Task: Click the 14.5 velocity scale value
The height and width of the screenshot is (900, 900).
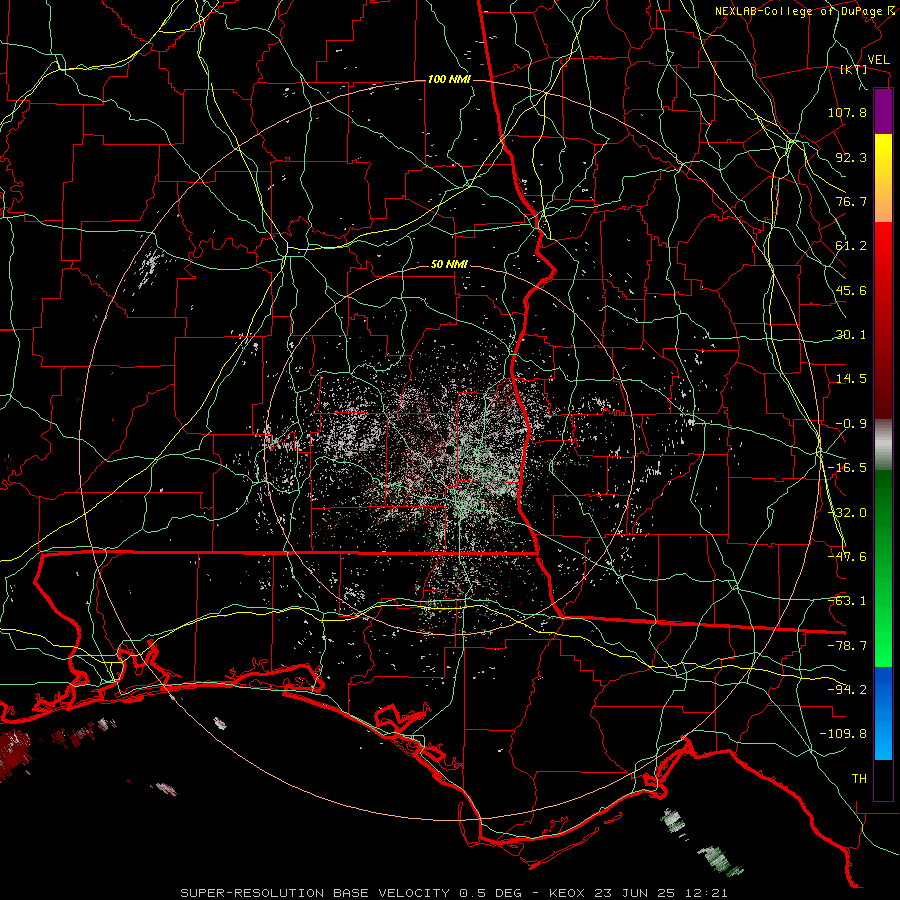Action: tap(851, 379)
